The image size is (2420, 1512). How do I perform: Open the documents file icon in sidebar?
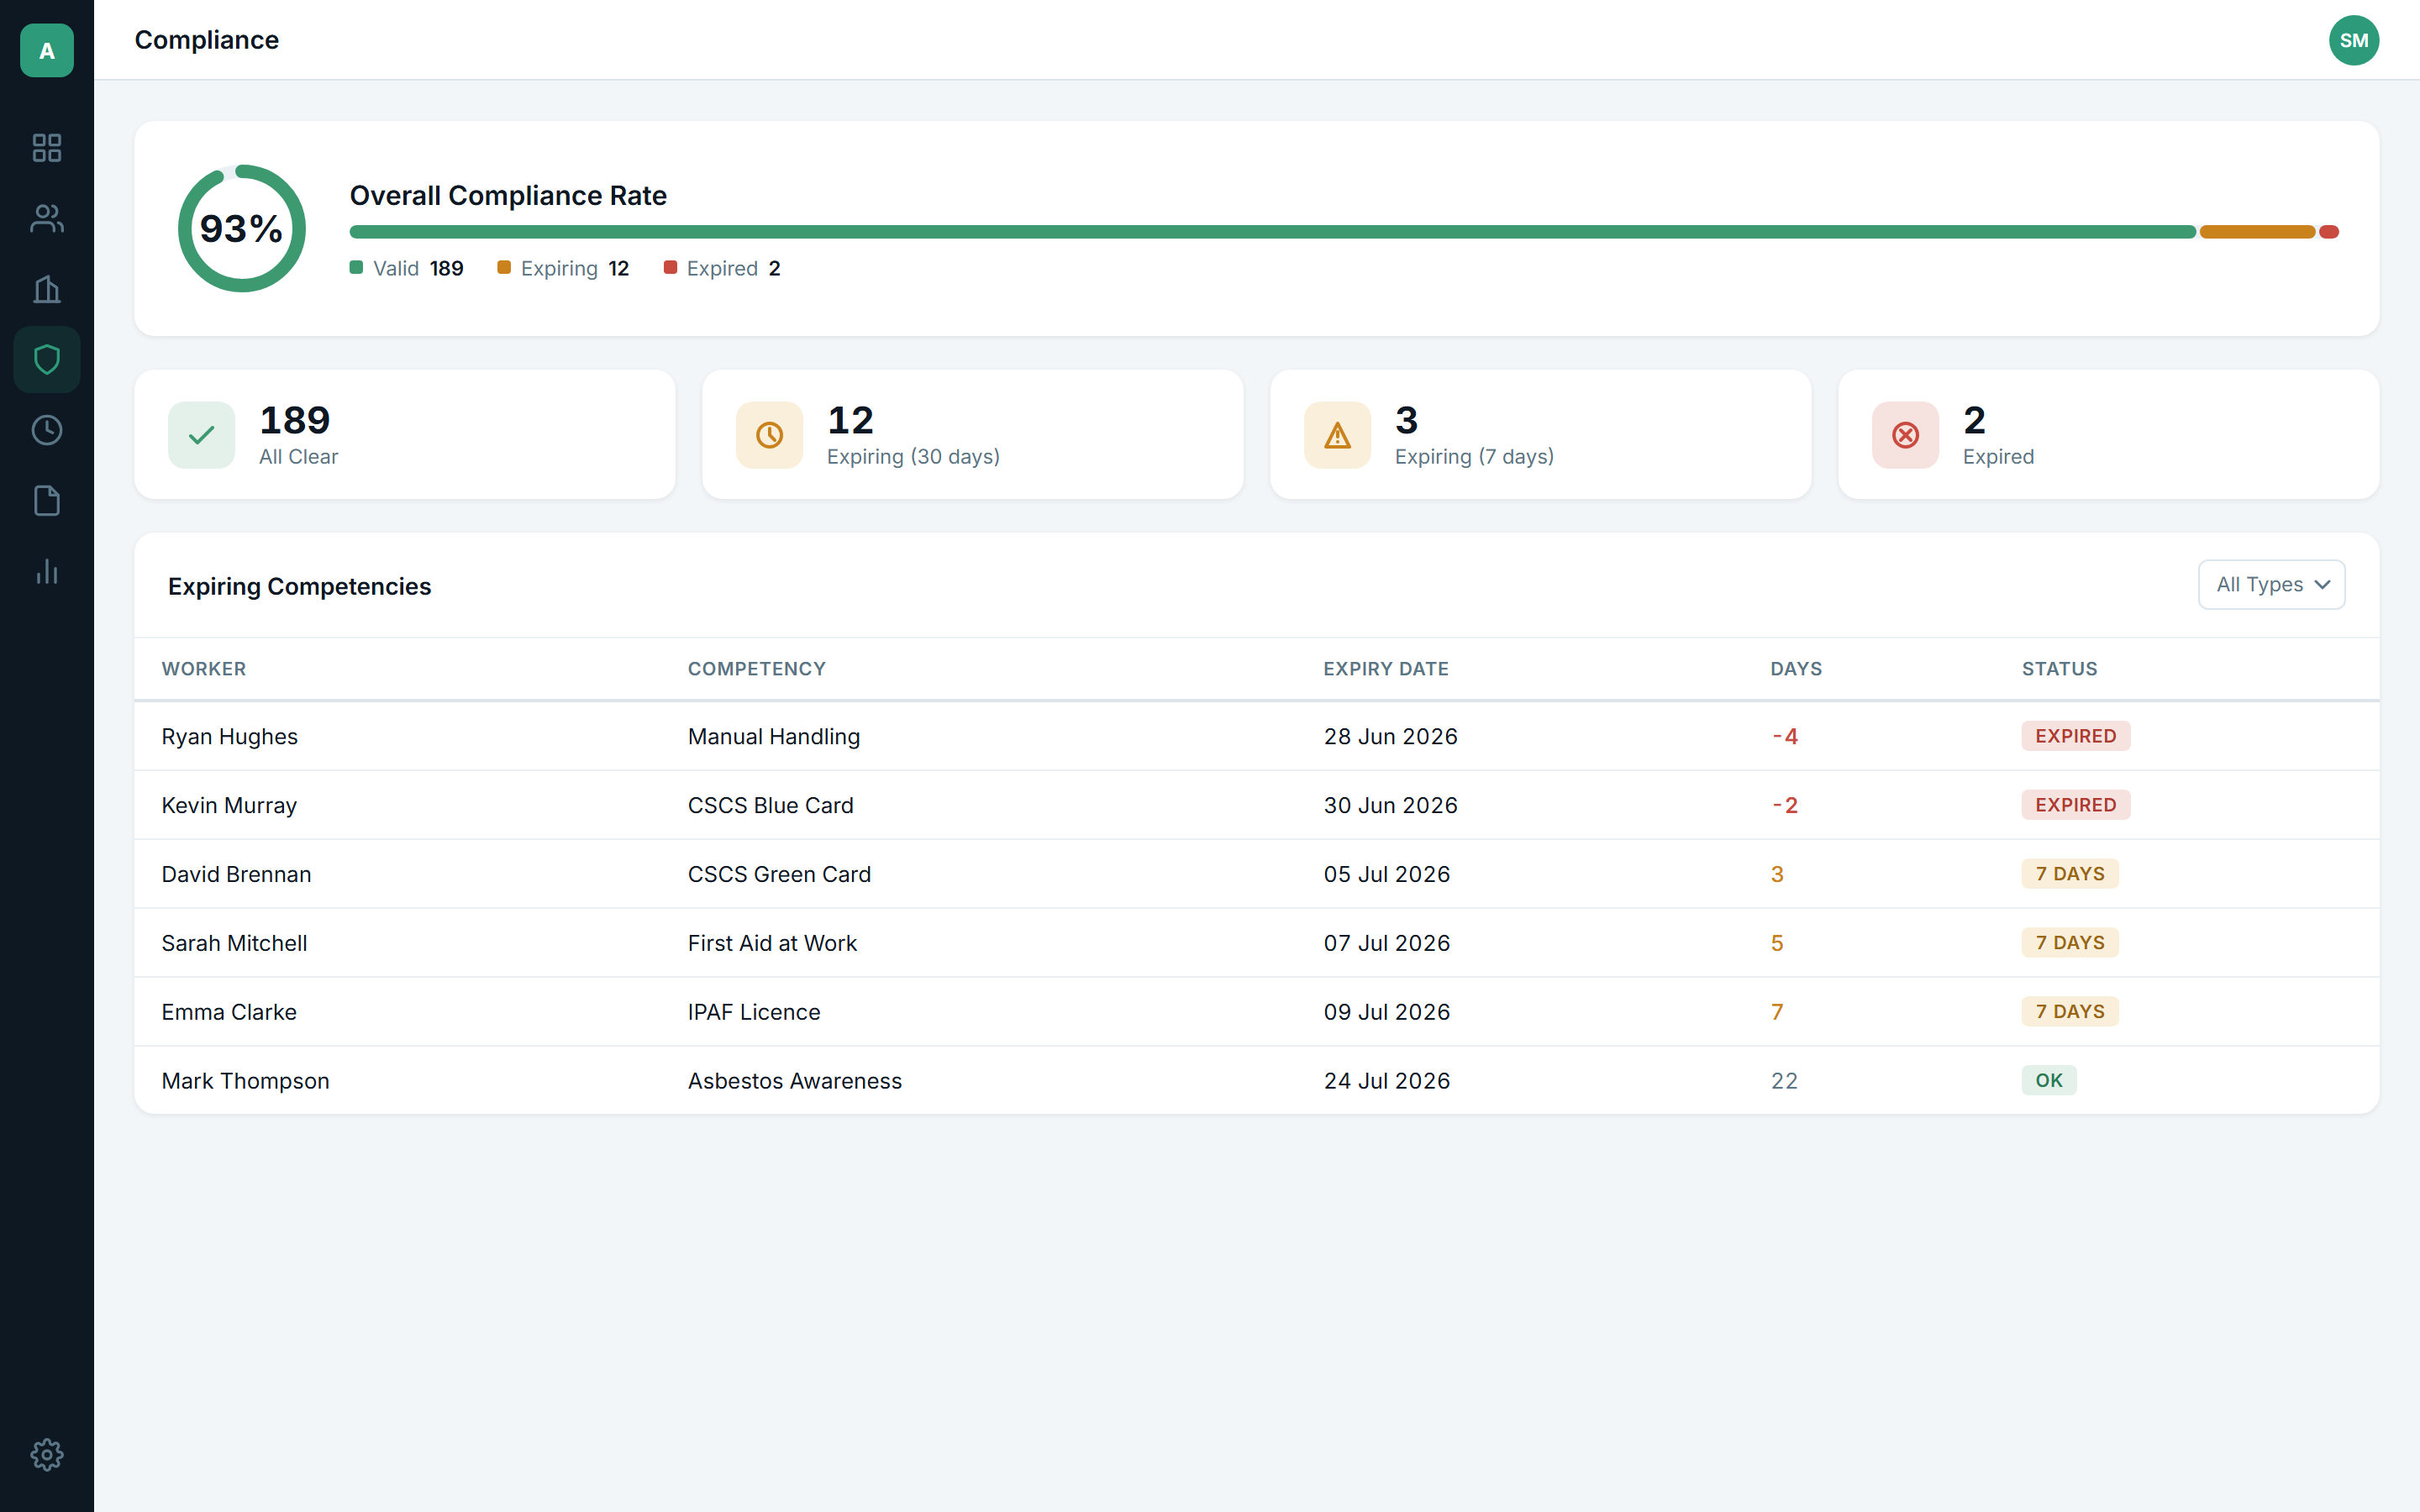pyautogui.click(x=47, y=501)
